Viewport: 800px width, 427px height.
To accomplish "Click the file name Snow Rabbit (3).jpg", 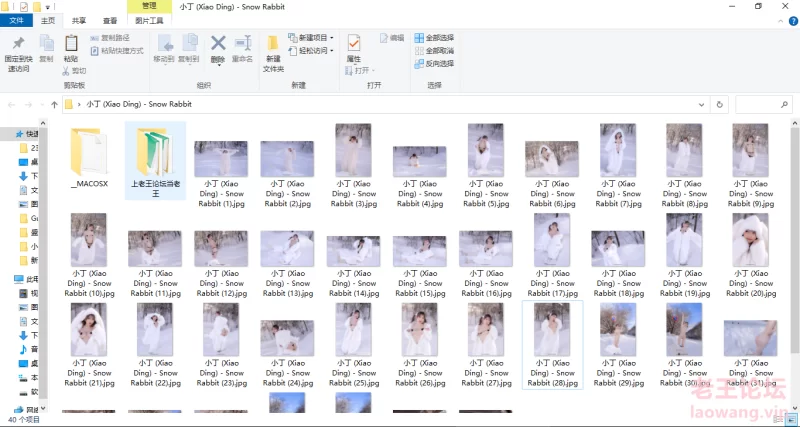I will (x=354, y=194).
